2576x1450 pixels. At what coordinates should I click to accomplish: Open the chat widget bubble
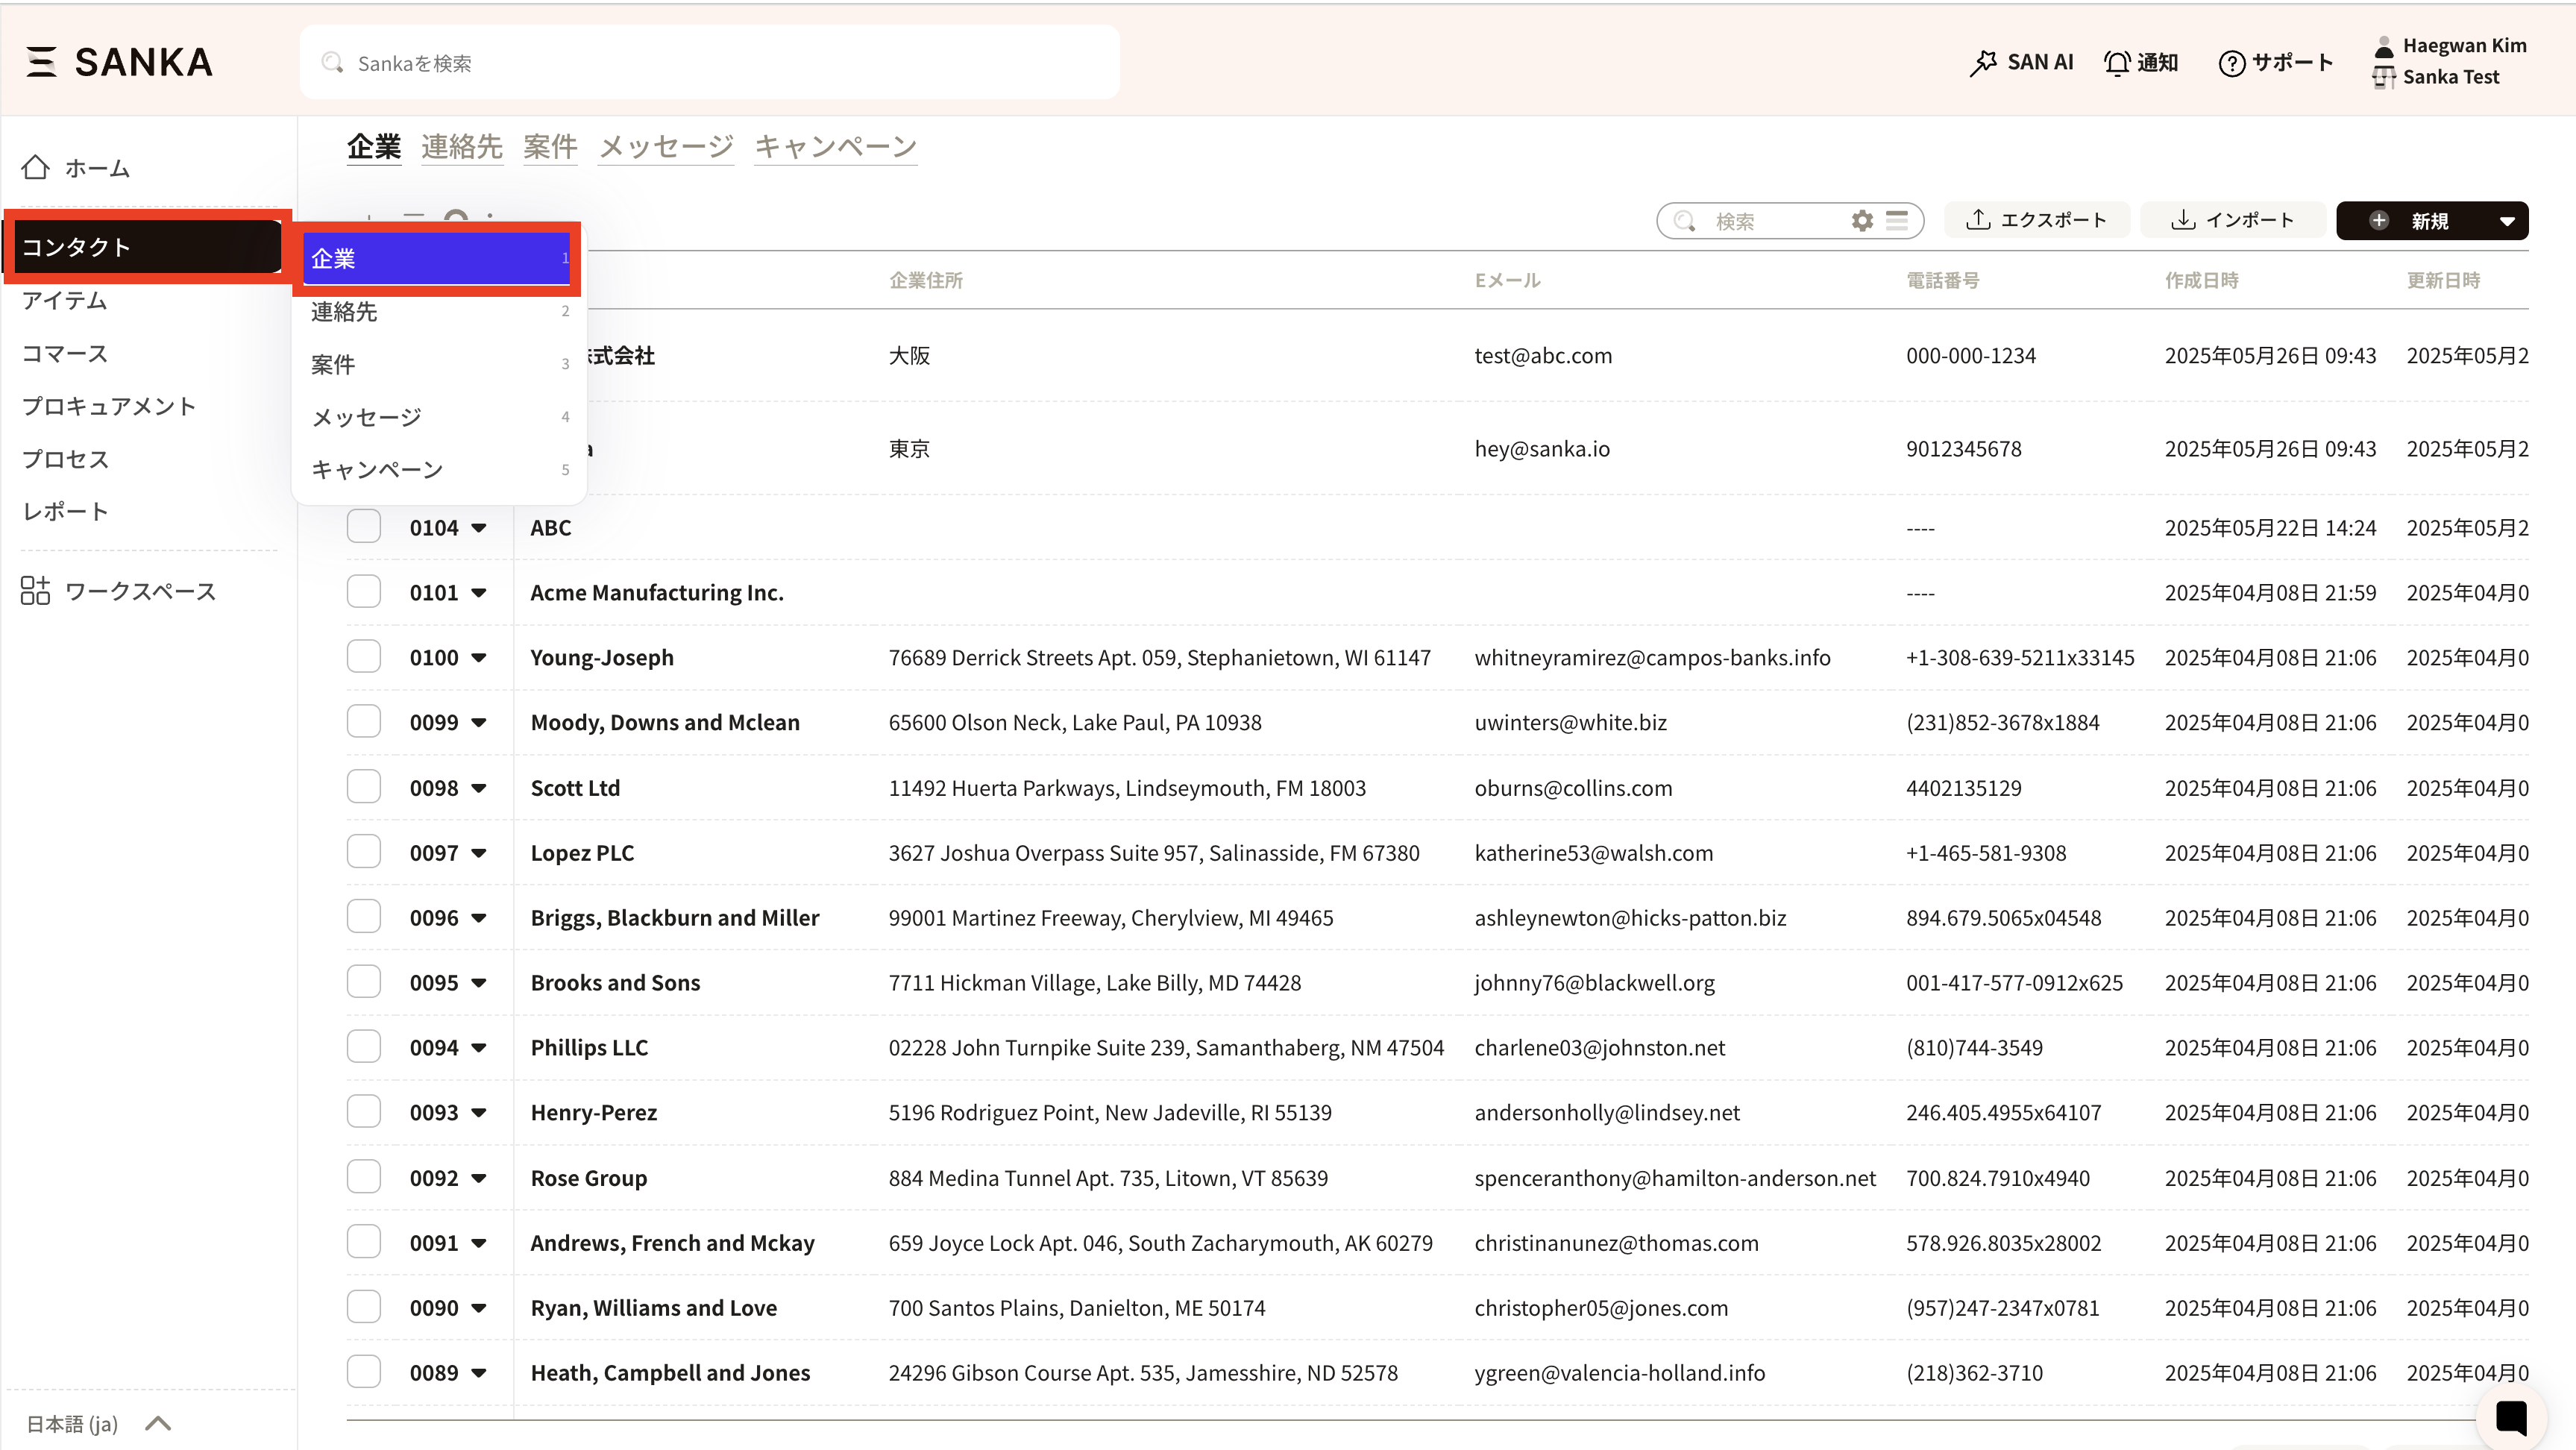2511,1417
